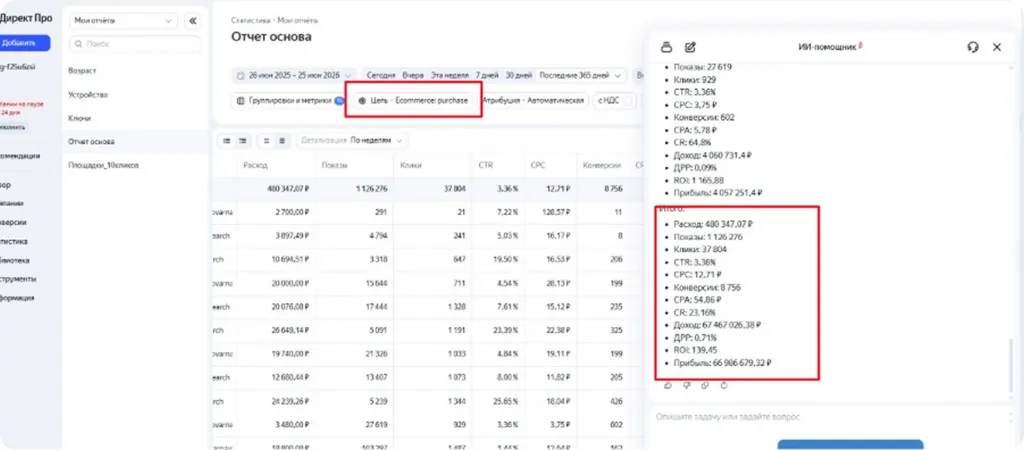The height and width of the screenshot is (450, 1024).
Task: Click the Статистика breadcrumb link
Action: [250, 20]
